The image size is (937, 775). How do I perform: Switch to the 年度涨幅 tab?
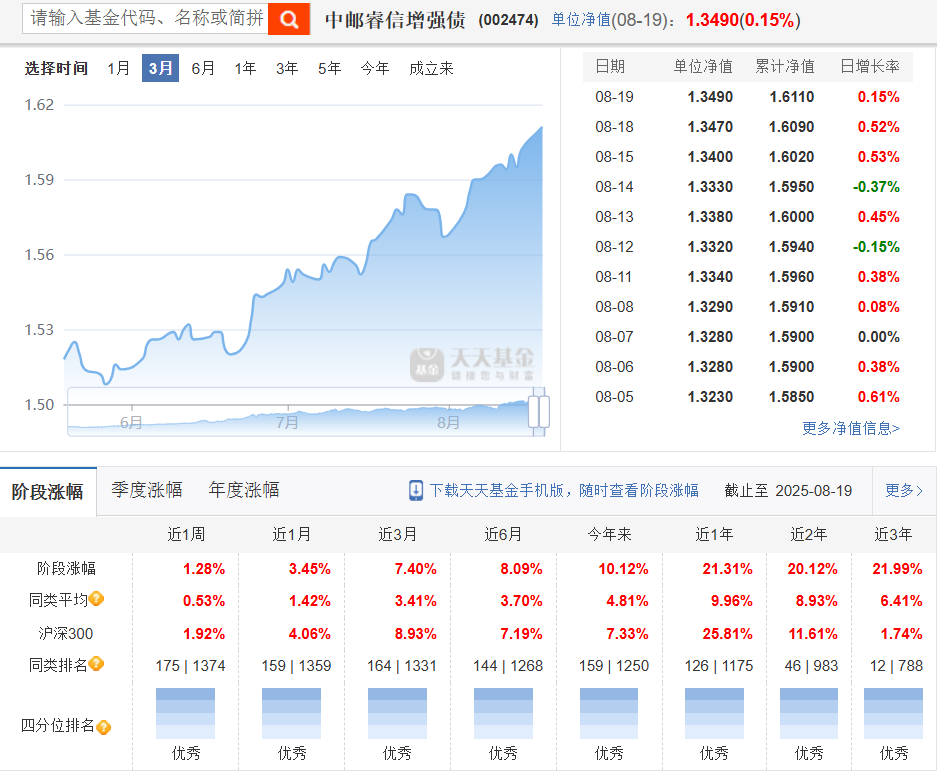(244, 490)
